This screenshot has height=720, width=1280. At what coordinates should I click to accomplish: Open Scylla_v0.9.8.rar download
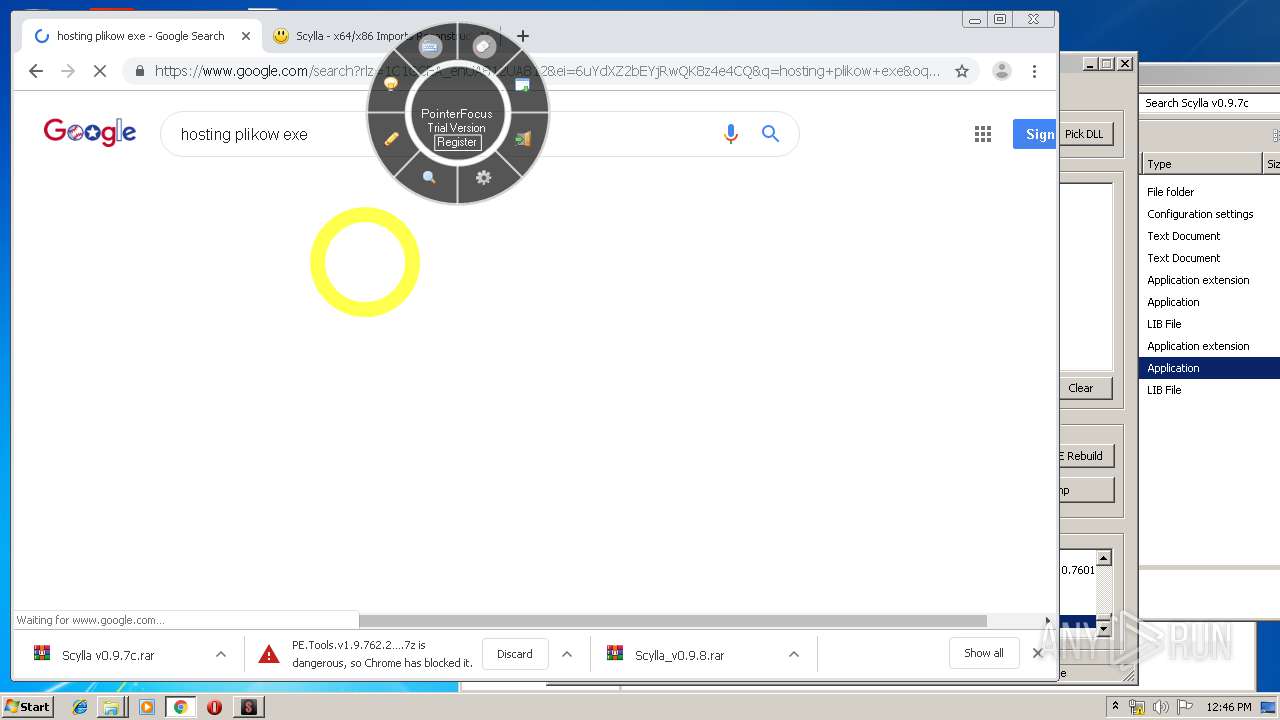pos(680,655)
